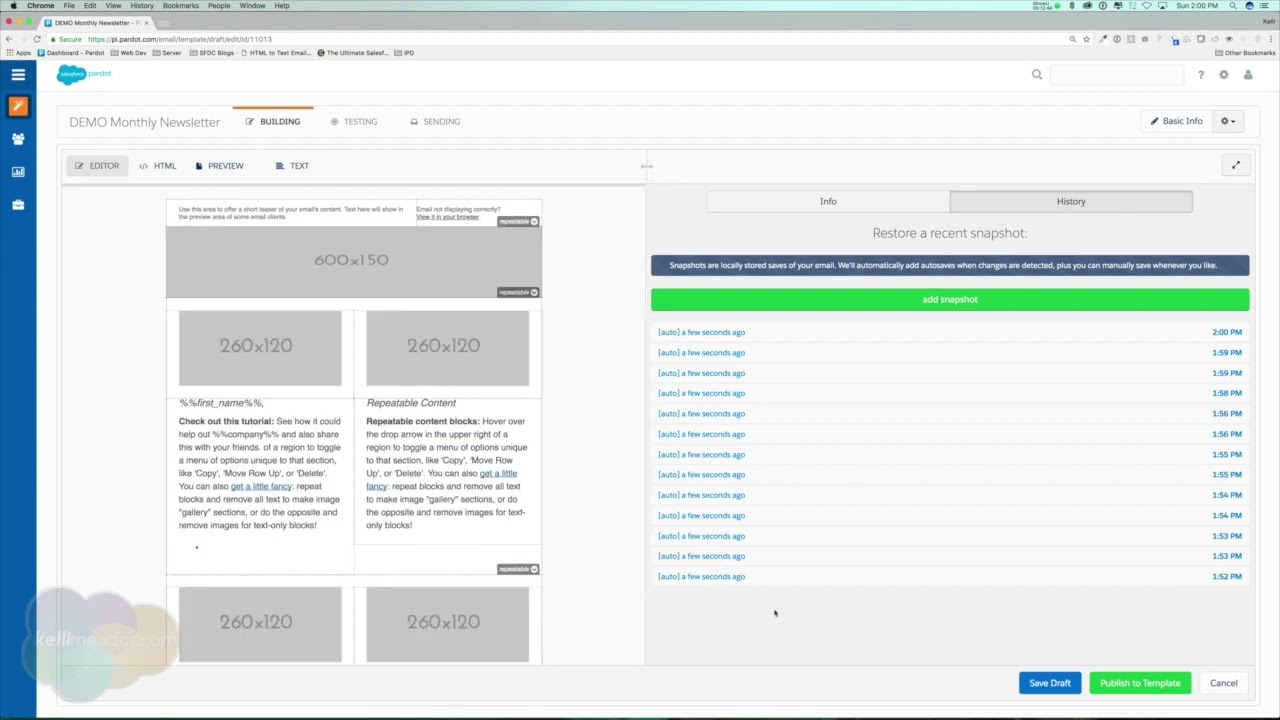Open the Server bookmarks folder
1280x720 pixels.
click(x=167, y=53)
